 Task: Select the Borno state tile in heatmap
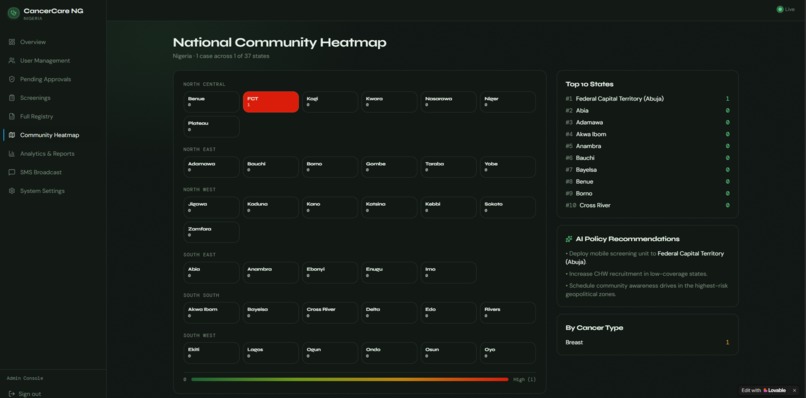(330, 167)
